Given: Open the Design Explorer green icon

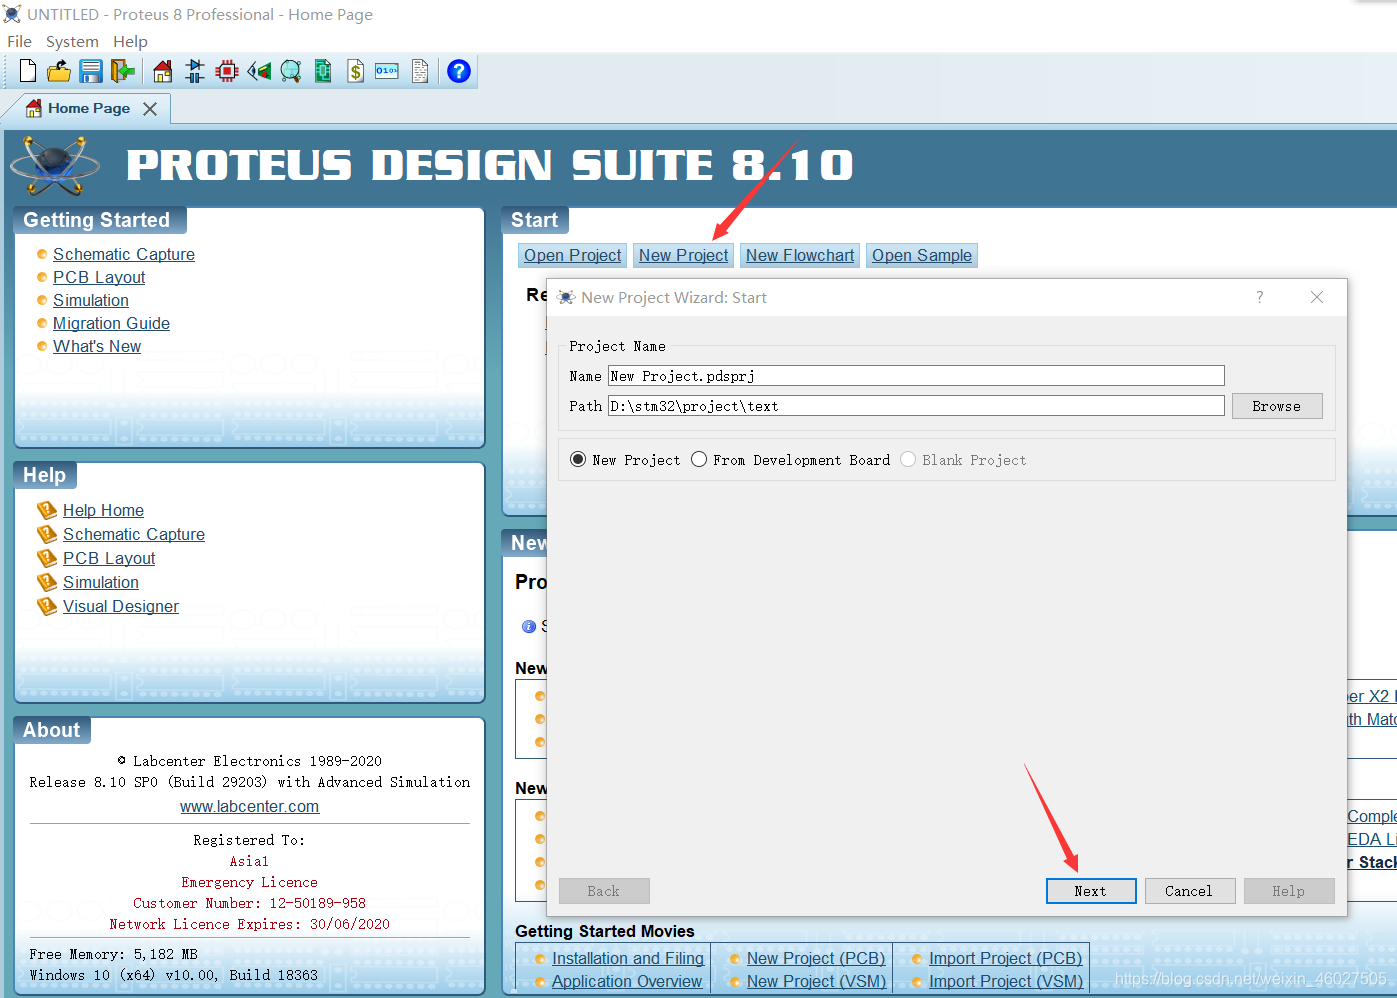Looking at the screenshot, I should (323, 71).
